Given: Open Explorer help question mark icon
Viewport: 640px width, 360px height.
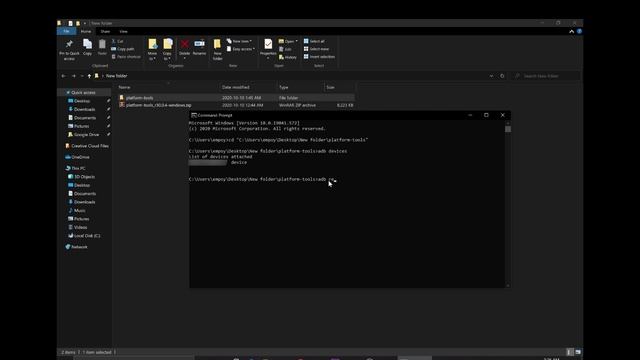Looking at the screenshot, I should (x=579, y=31).
